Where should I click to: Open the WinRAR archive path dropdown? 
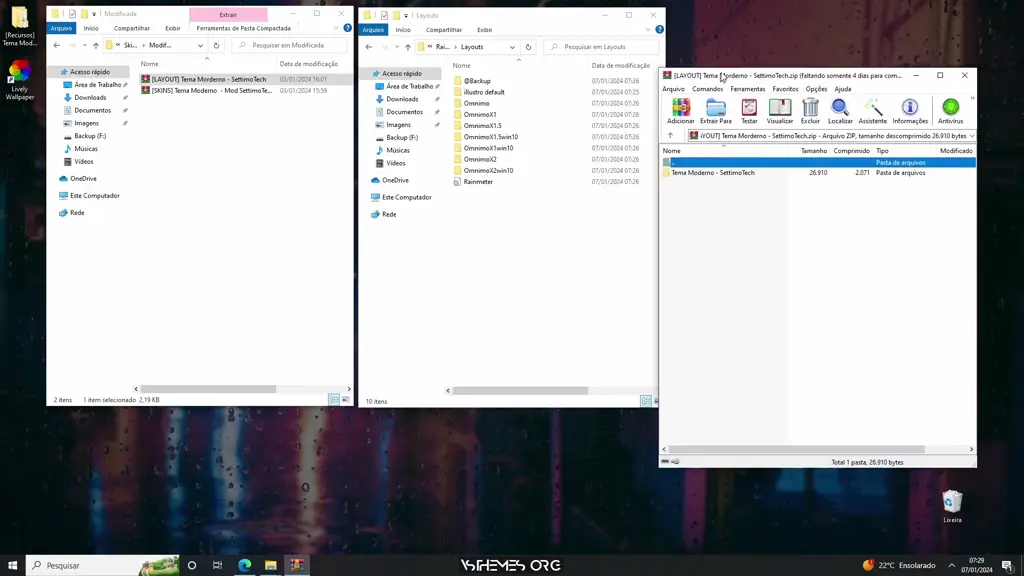(971, 136)
